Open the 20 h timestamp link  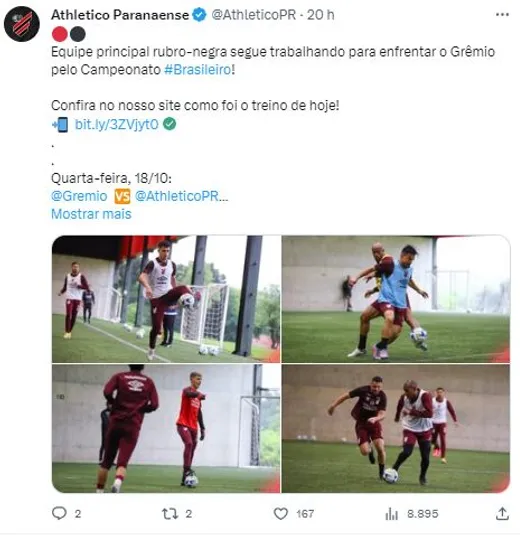point(320,15)
